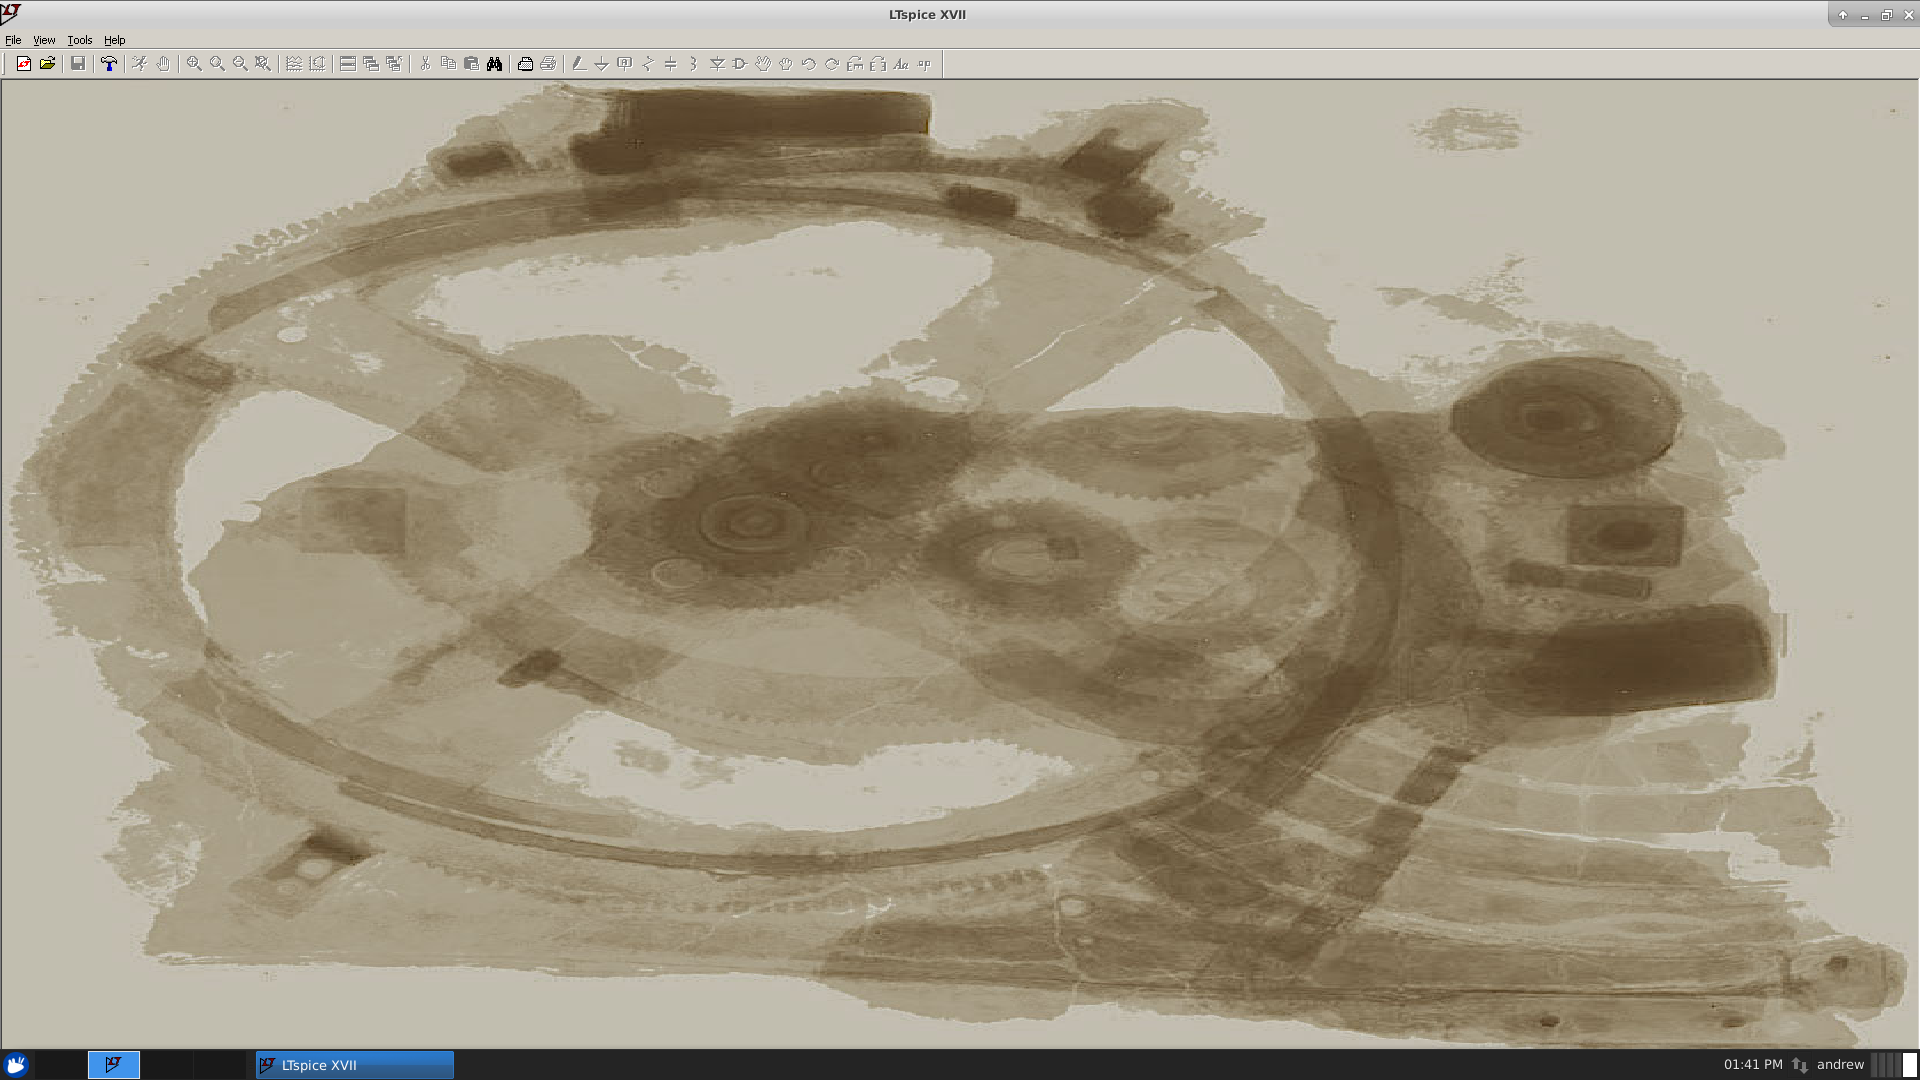Select the Zoom In magnifier
1920x1080 pixels.
click(x=194, y=64)
